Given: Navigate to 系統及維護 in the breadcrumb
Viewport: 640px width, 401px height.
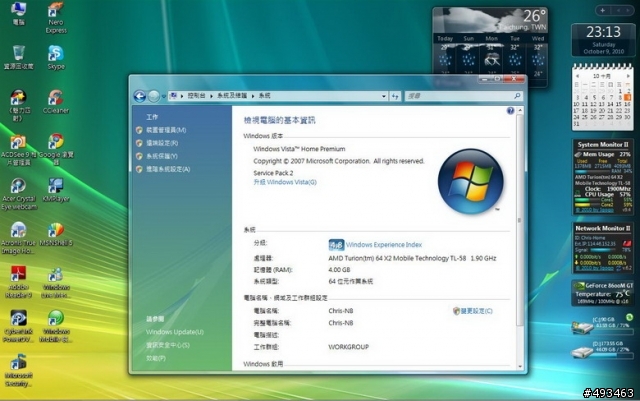Looking at the screenshot, I should tap(232, 96).
